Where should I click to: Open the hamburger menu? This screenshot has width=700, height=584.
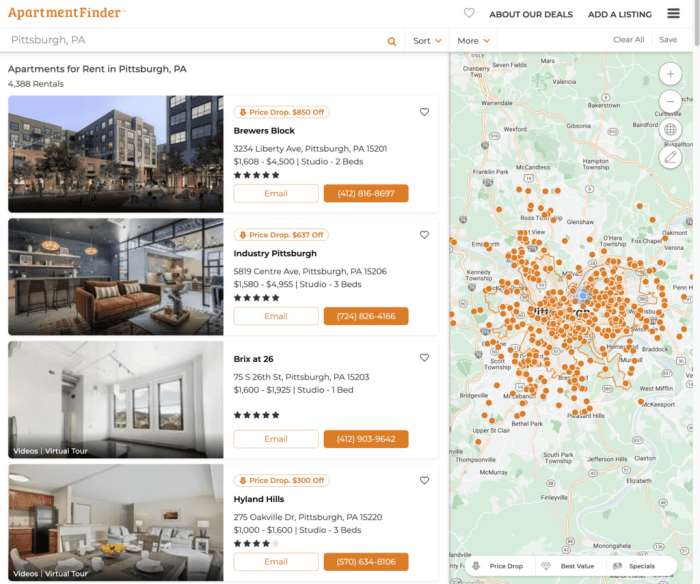pos(673,13)
